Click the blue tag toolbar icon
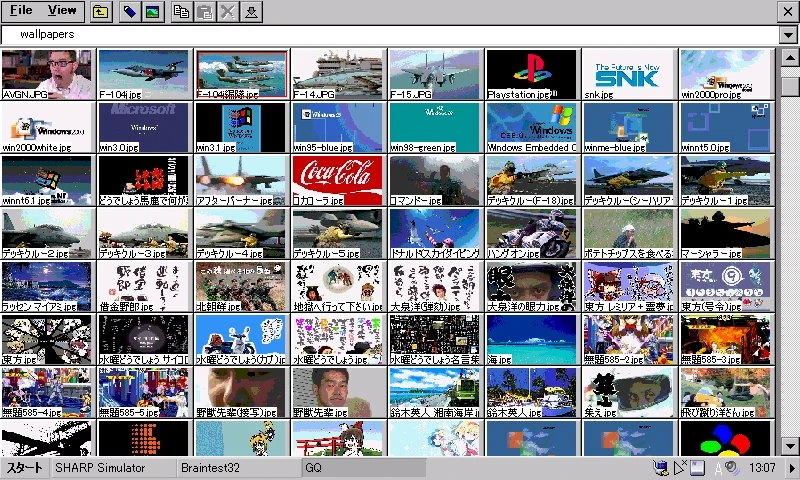Screen dimensions: 800x480 click(x=130, y=11)
